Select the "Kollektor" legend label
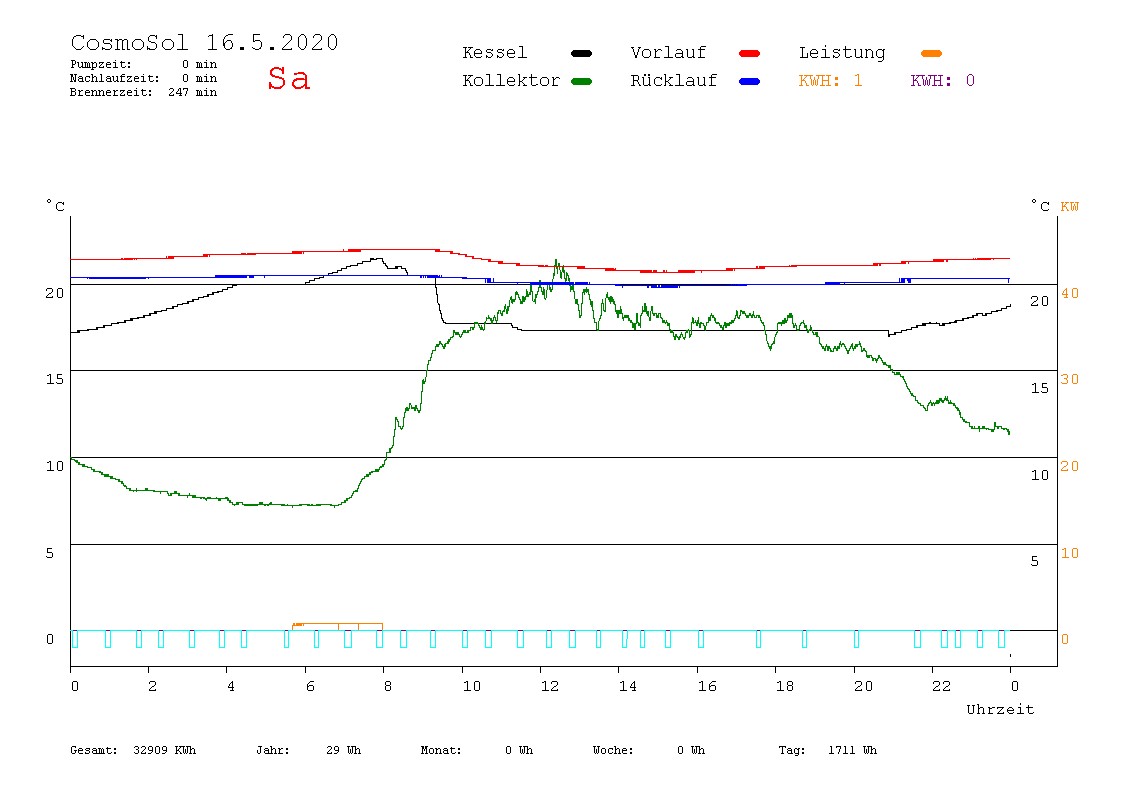The width and height of the screenshot is (1148, 812). [x=511, y=81]
